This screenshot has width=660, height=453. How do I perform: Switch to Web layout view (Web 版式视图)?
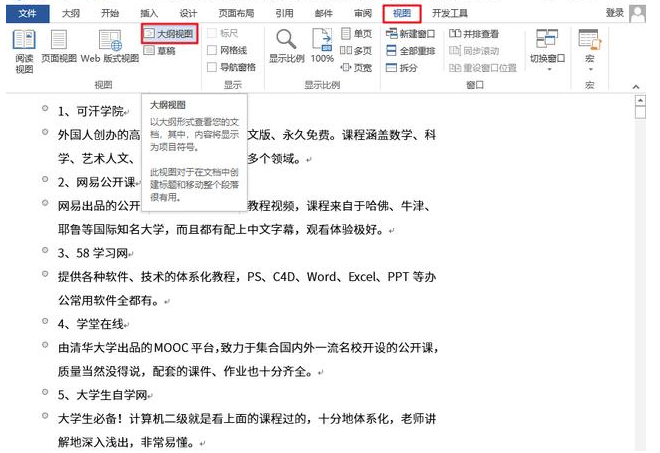(110, 46)
